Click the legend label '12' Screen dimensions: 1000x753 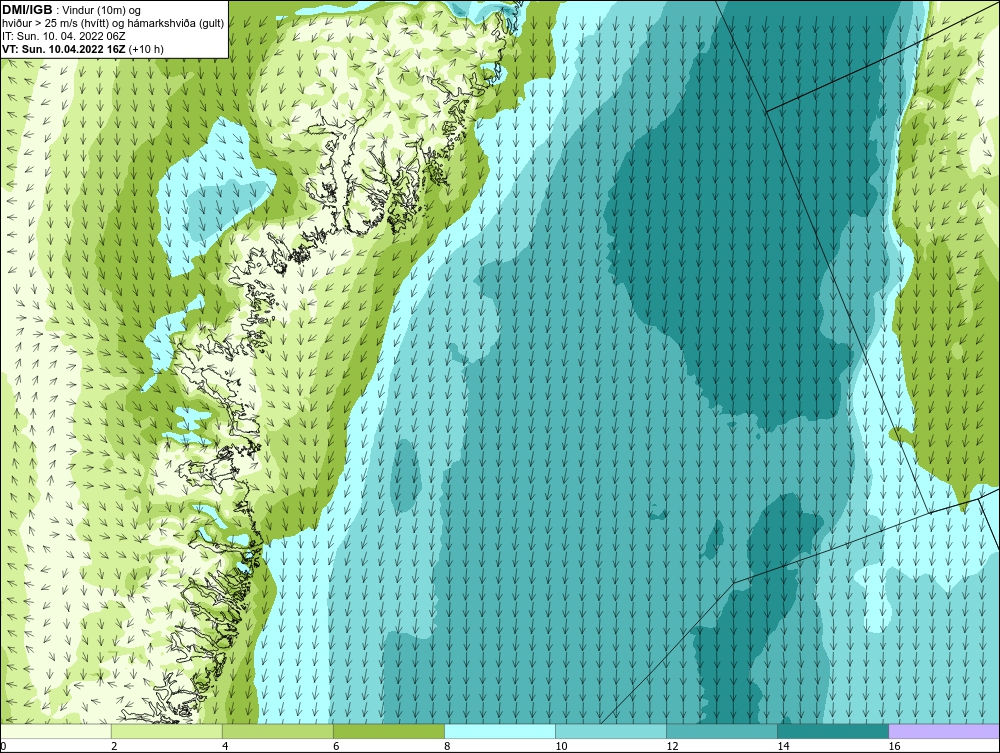(x=672, y=746)
